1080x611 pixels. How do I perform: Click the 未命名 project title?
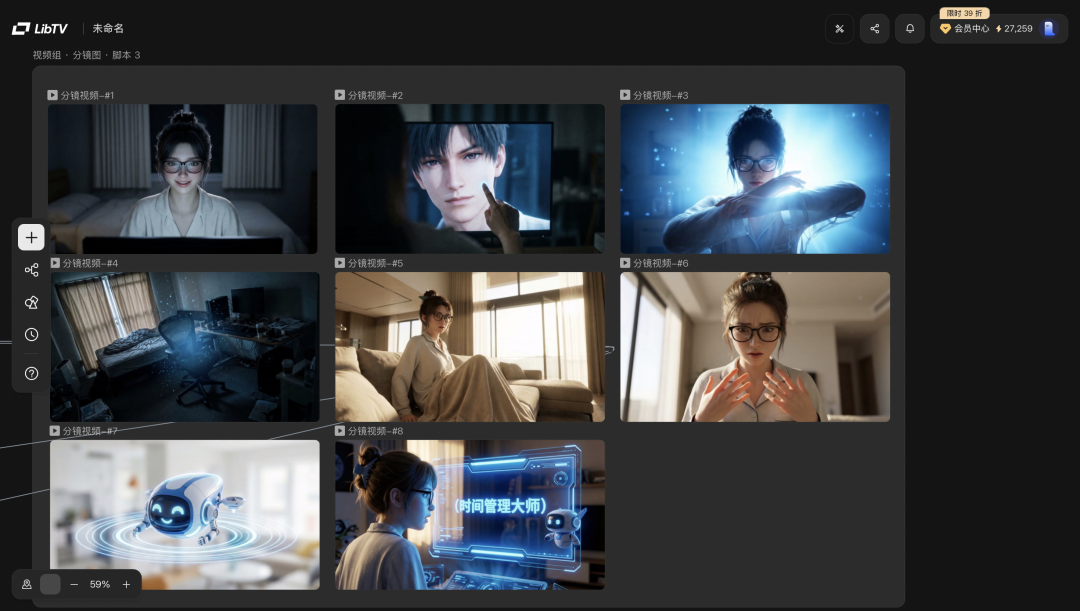pyautogui.click(x=108, y=29)
